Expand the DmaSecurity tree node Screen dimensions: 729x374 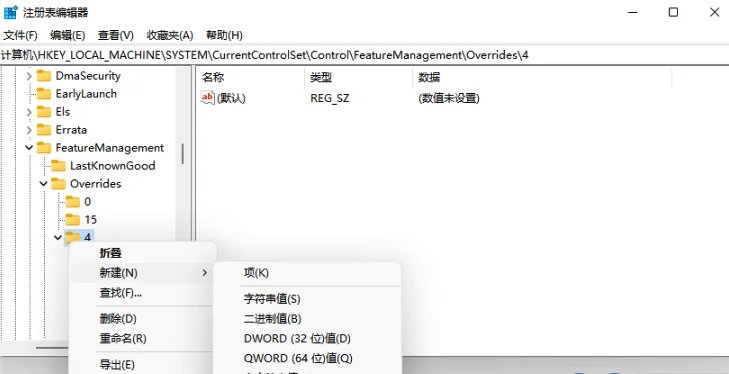pyautogui.click(x=29, y=76)
